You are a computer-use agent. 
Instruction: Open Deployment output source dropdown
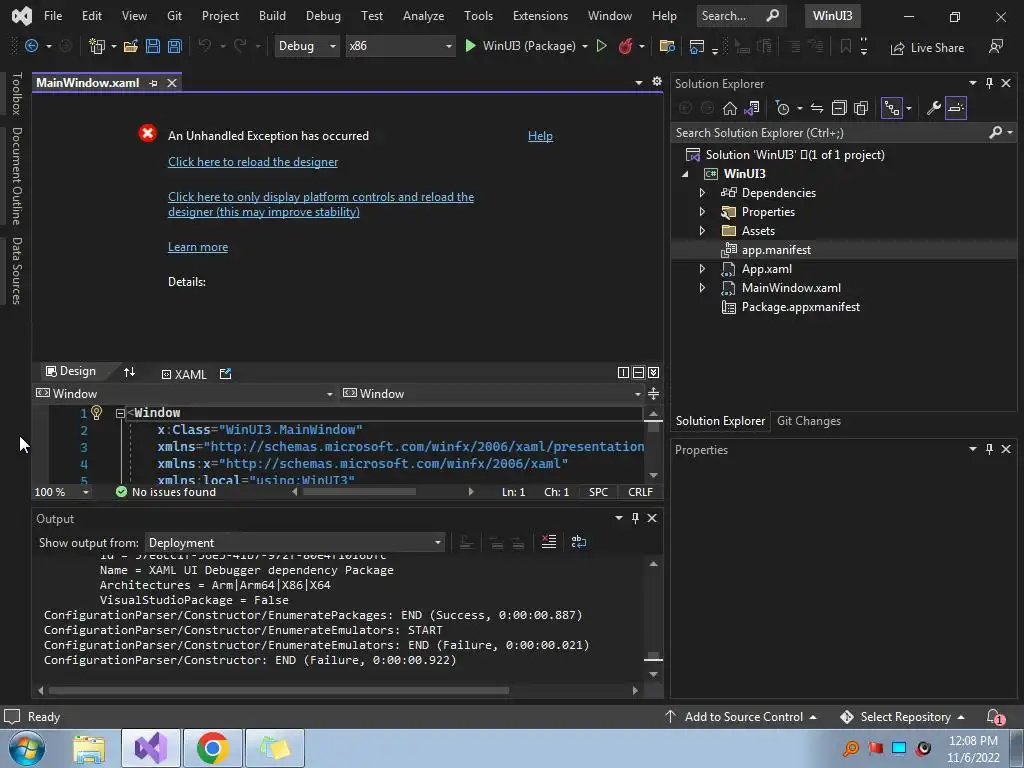(x=295, y=543)
